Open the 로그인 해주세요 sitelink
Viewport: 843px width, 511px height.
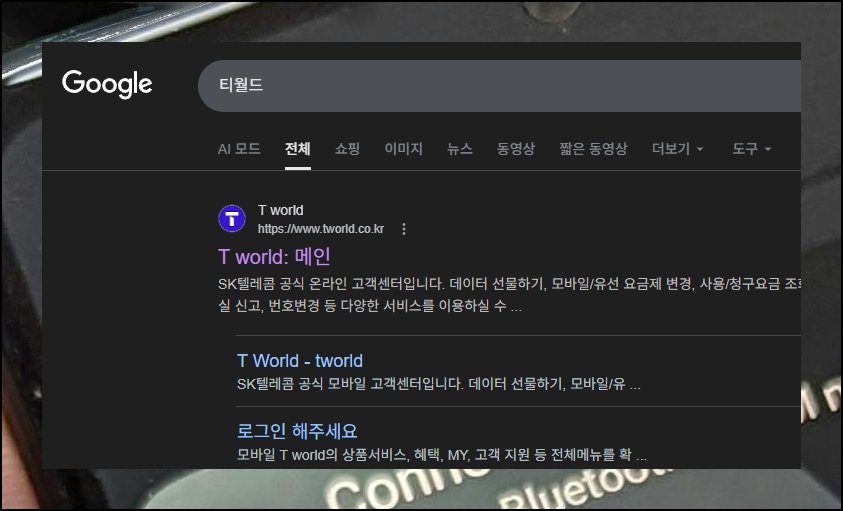[x=297, y=431]
